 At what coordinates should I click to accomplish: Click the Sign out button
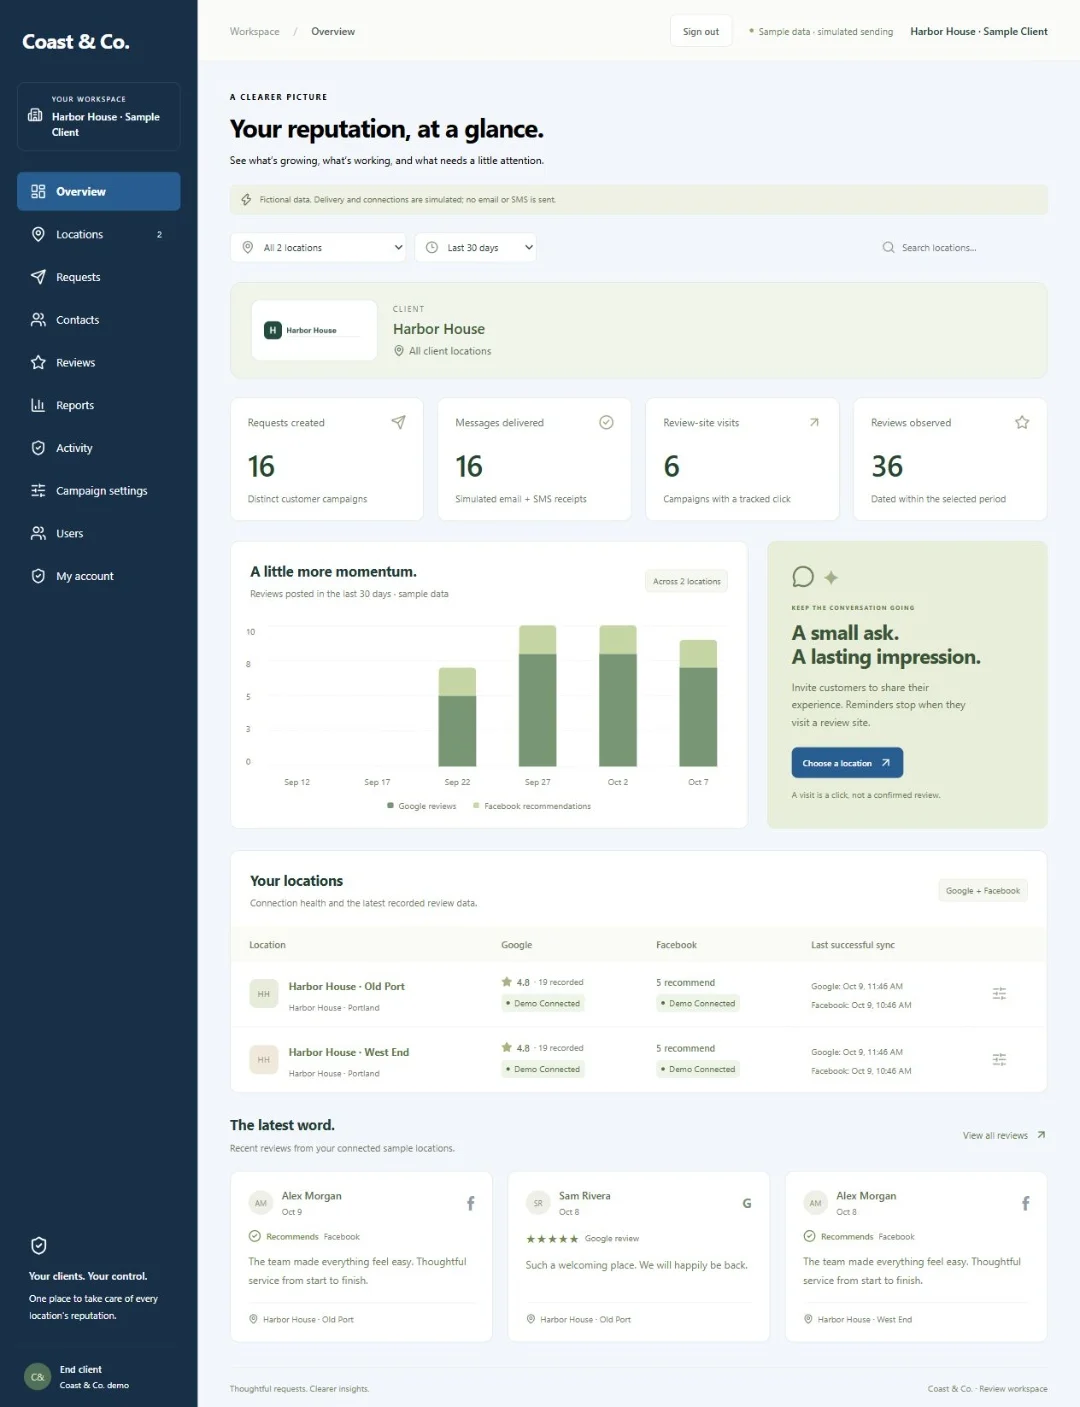(x=701, y=31)
